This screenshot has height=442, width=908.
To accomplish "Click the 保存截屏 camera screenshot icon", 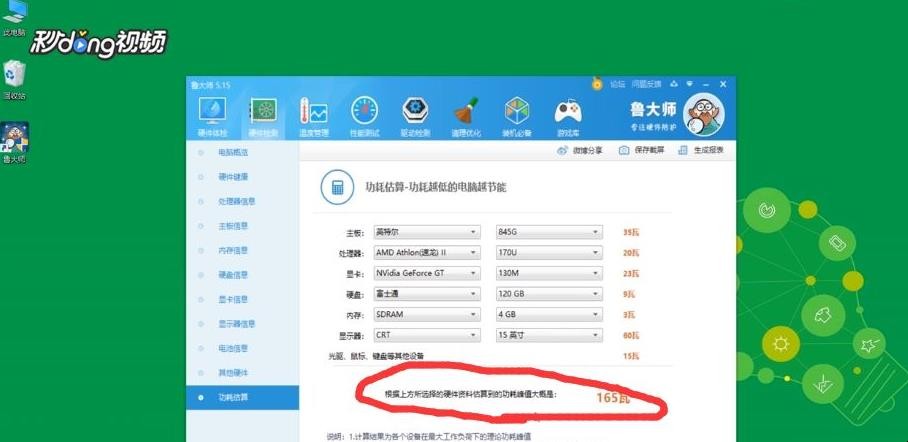I will [x=624, y=150].
